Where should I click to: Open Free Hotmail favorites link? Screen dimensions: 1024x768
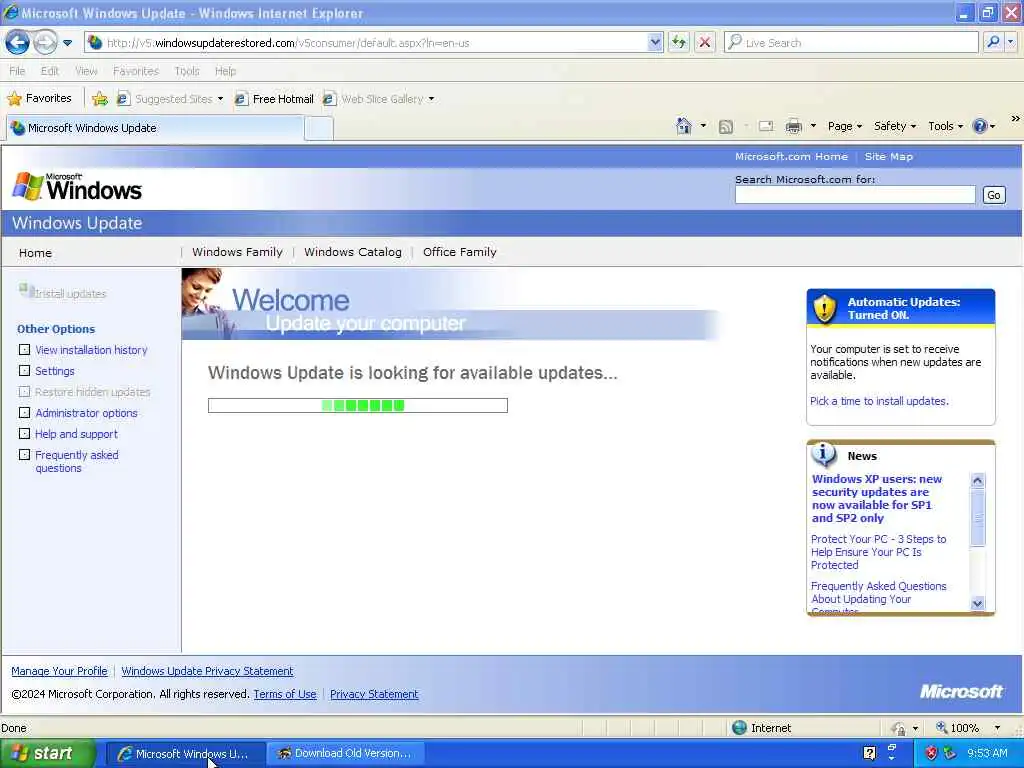click(x=274, y=99)
